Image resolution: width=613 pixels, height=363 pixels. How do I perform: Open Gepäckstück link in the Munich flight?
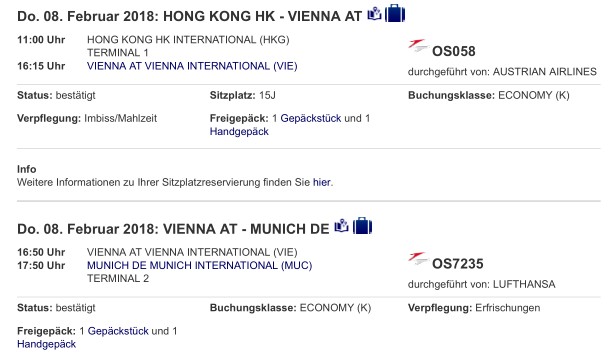click(x=118, y=331)
